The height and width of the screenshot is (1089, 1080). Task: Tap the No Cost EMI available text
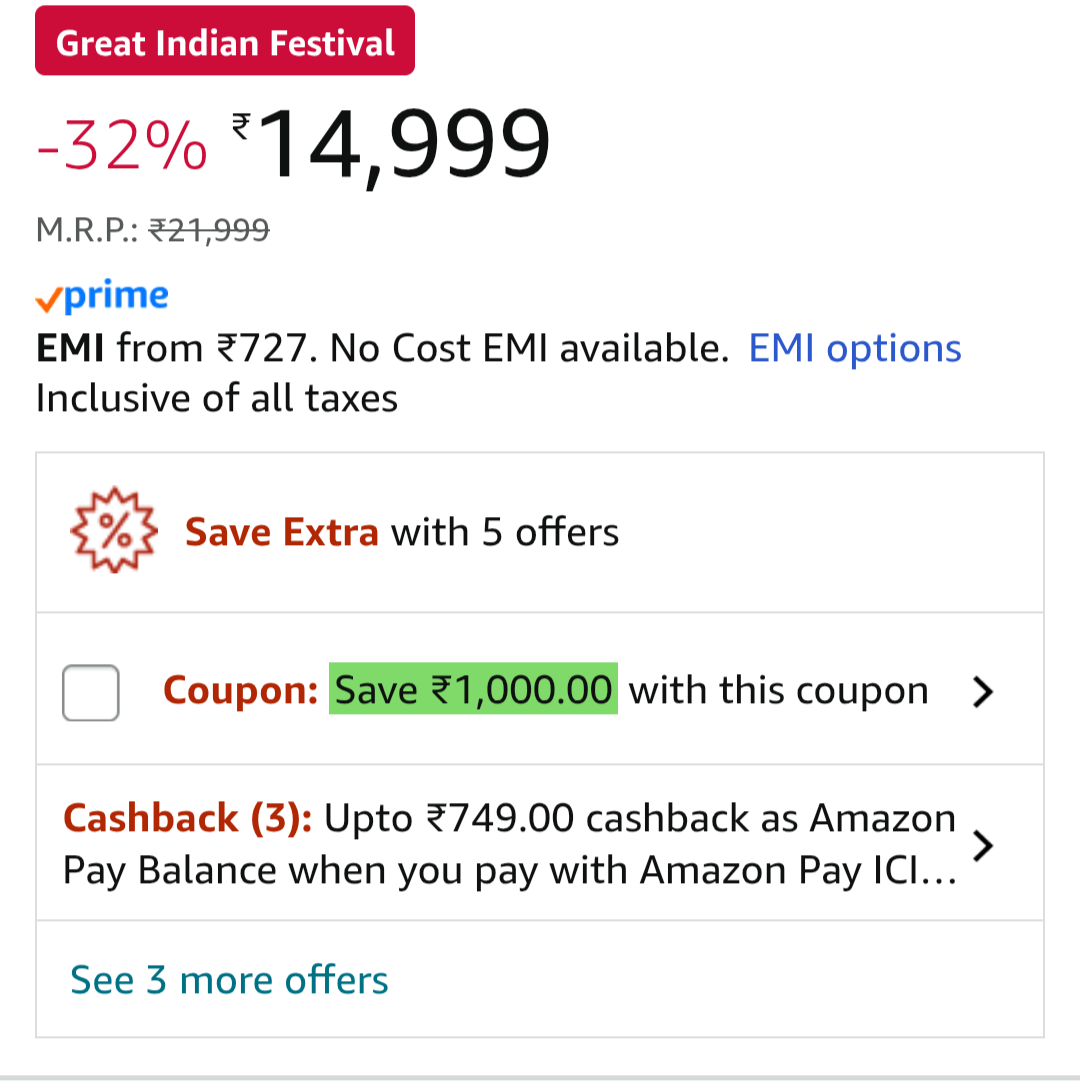point(528,349)
